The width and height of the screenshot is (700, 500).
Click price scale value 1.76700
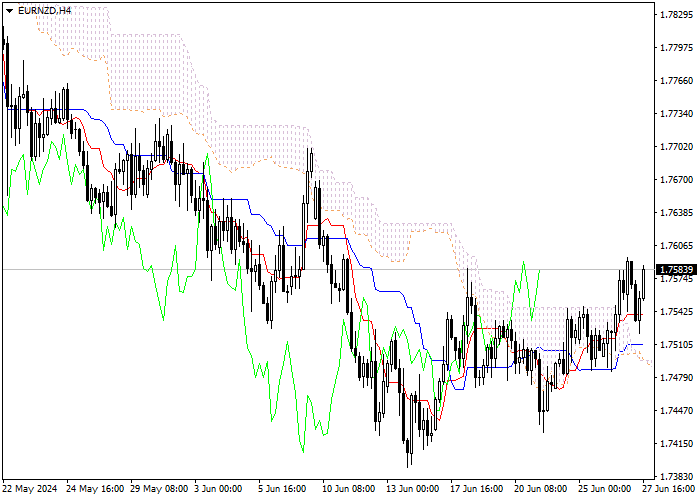point(677,180)
